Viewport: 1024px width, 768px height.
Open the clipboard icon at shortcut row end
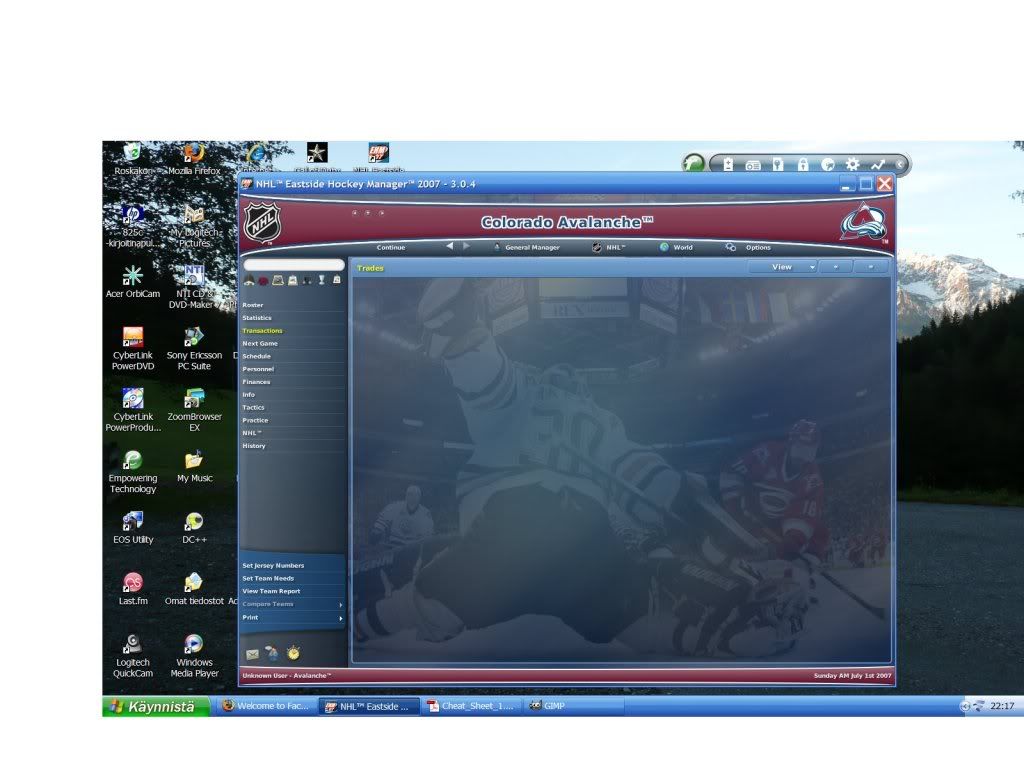point(337,280)
